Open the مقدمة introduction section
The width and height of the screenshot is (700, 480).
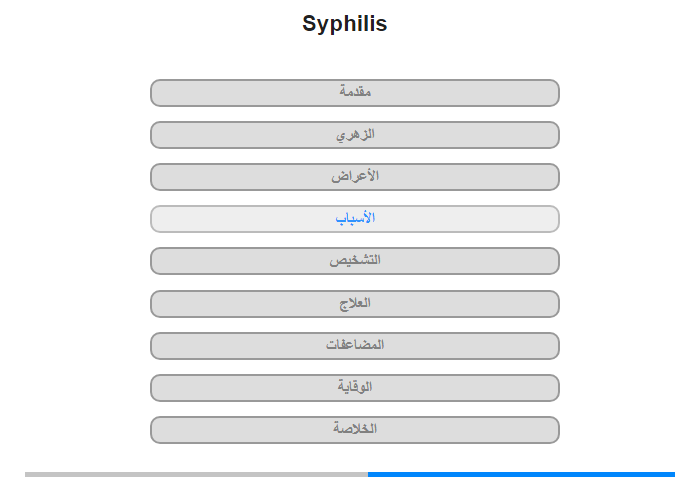[355, 93]
